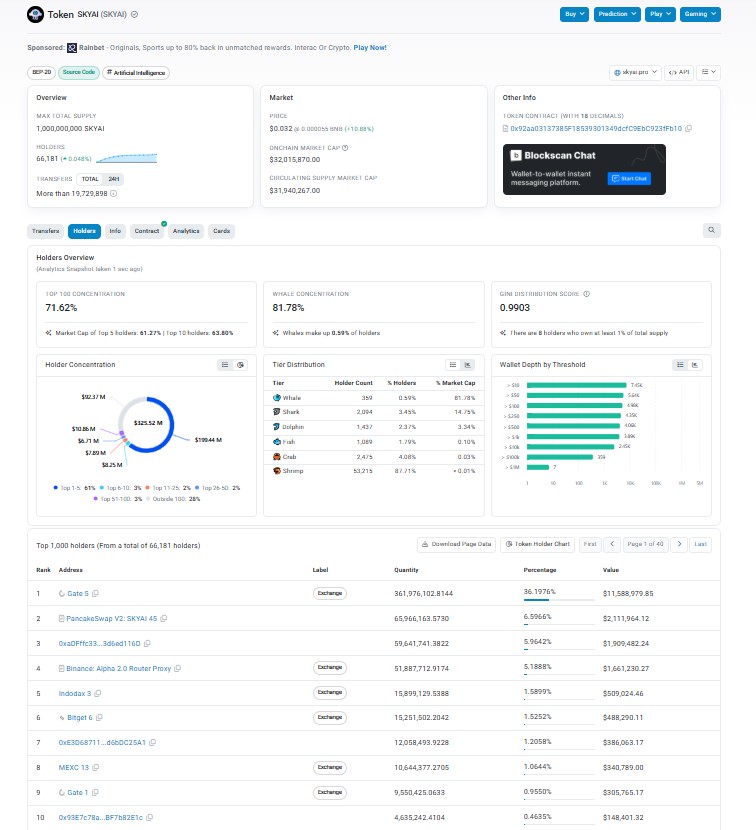Open the Gate 5 holder address
Screen dimensions: 756x830
coord(78,594)
